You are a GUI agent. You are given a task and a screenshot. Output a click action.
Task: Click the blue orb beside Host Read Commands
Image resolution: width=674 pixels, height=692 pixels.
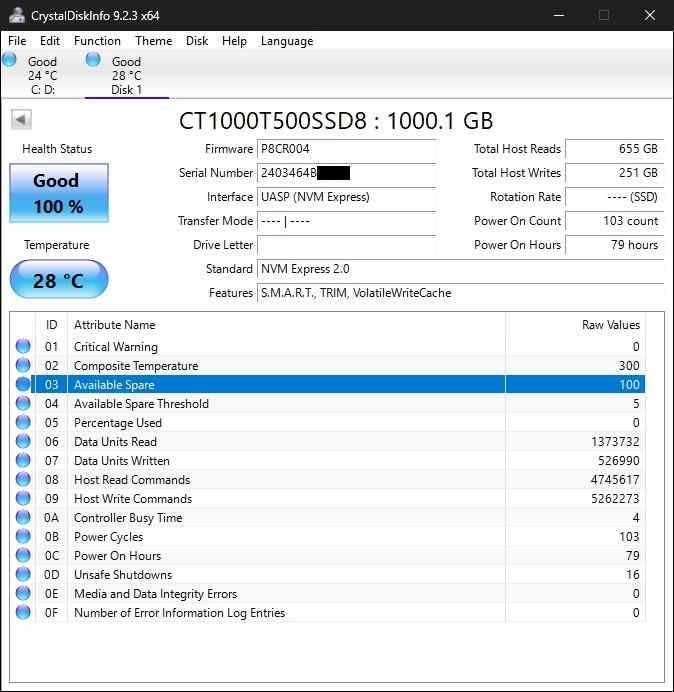click(x=23, y=479)
